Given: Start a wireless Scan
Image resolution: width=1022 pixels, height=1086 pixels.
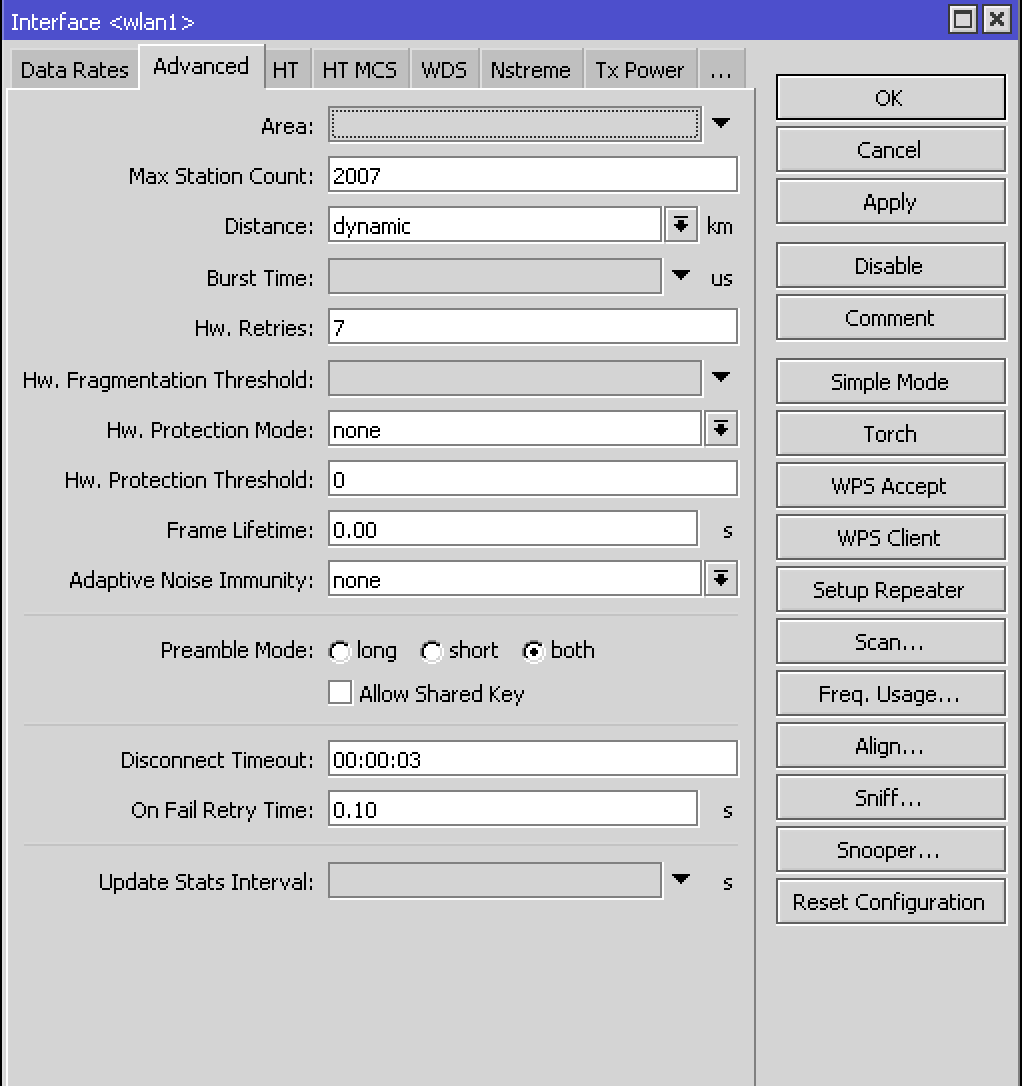Looking at the screenshot, I should point(889,641).
